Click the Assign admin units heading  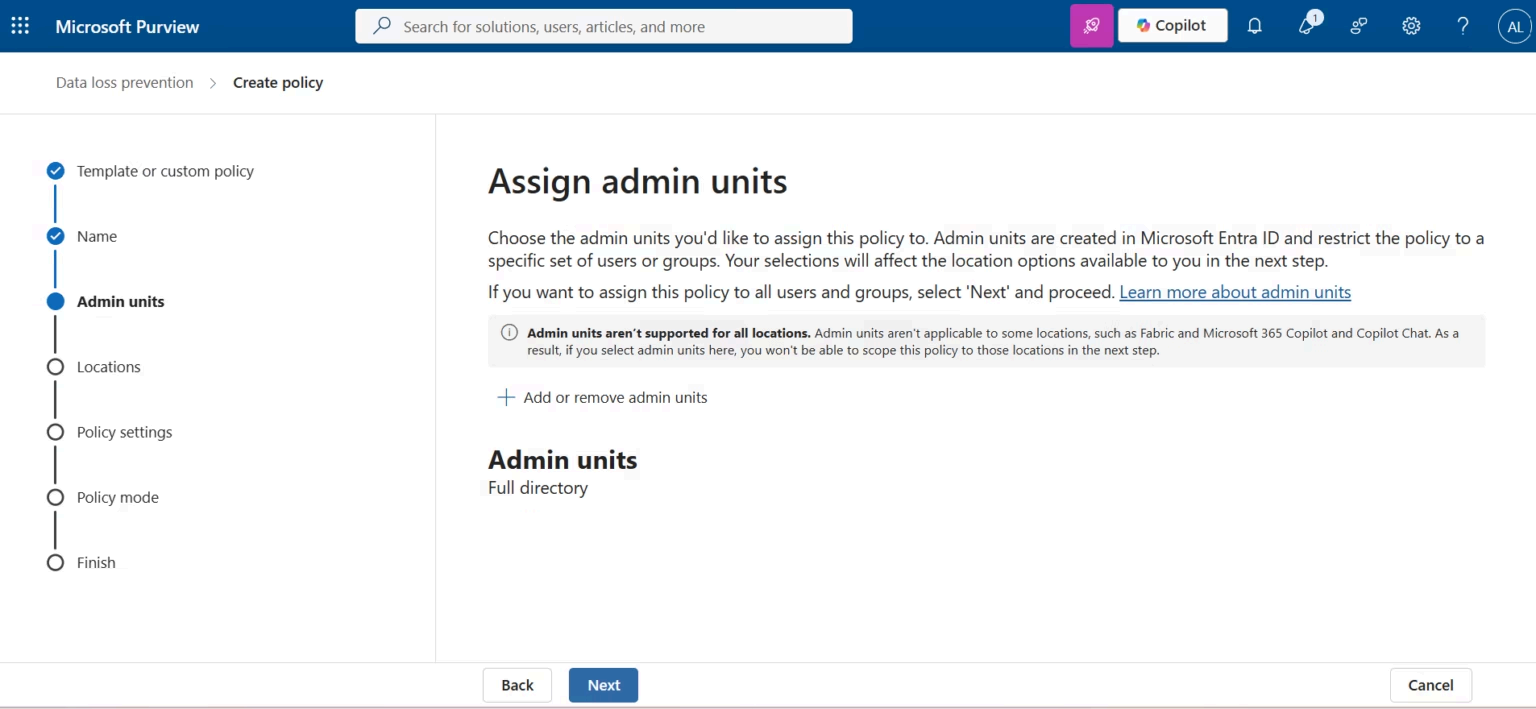[637, 181]
